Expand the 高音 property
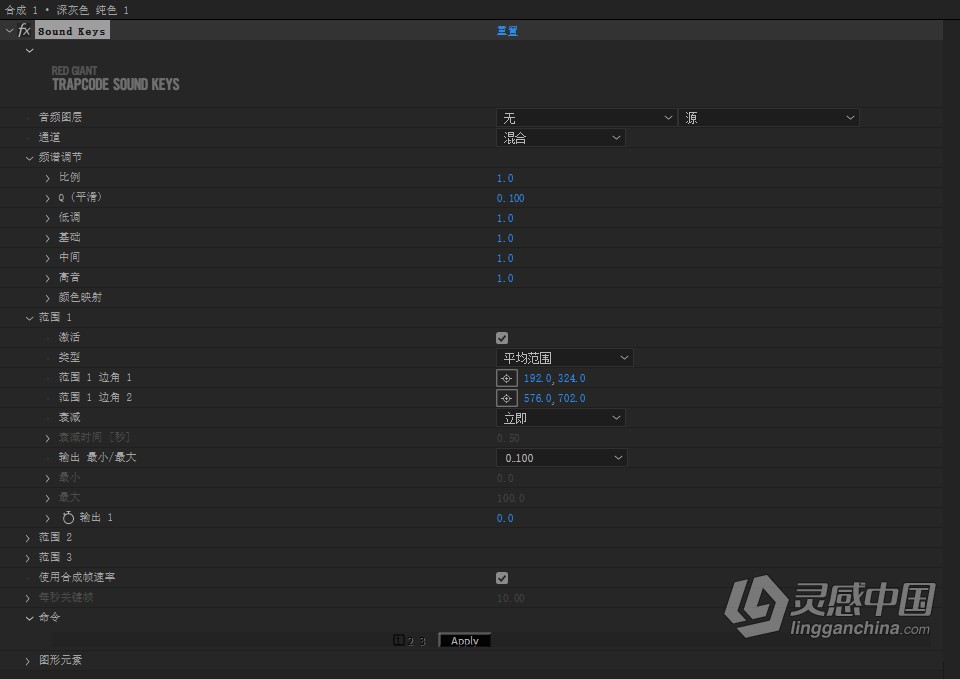 [48, 278]
